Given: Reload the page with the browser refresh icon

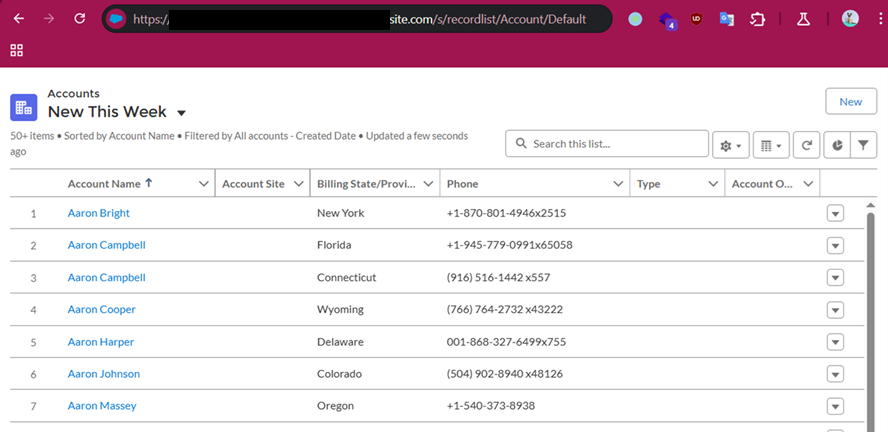Looking at the screenshot, I should [80, 19].
